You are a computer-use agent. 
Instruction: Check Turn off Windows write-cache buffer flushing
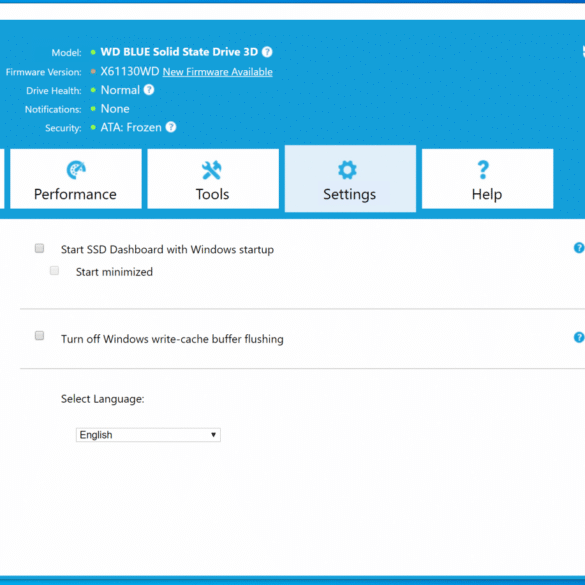(39, 336)
